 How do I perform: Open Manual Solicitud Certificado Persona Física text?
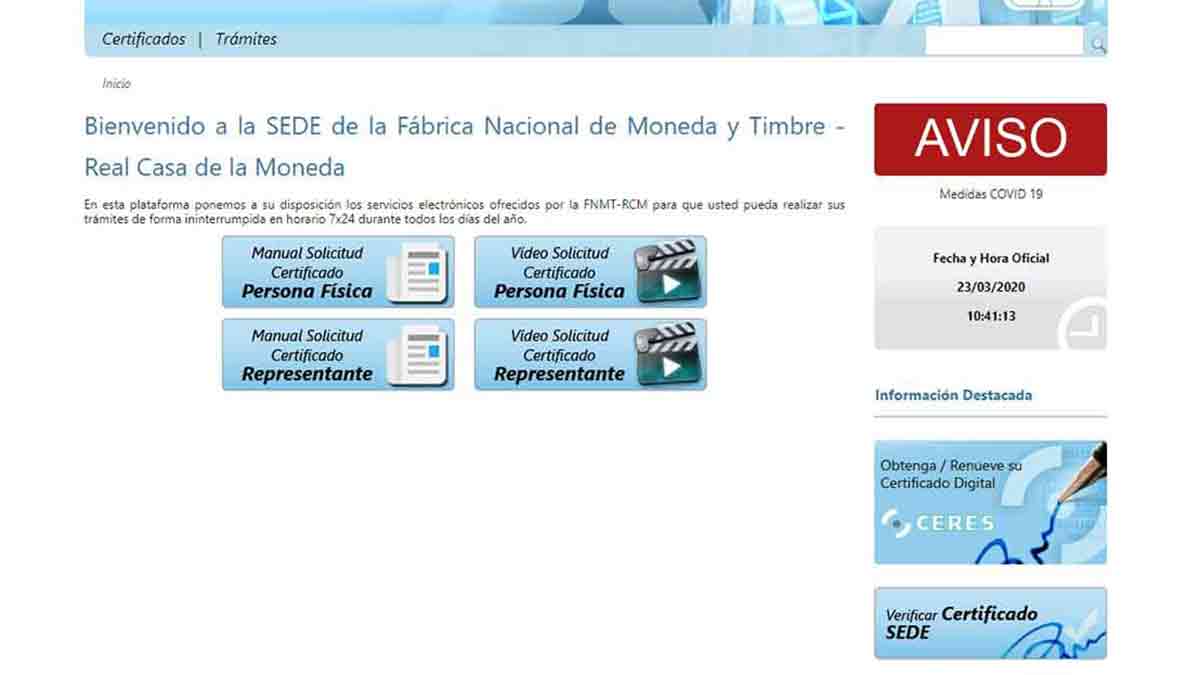[x=307, y=273]
